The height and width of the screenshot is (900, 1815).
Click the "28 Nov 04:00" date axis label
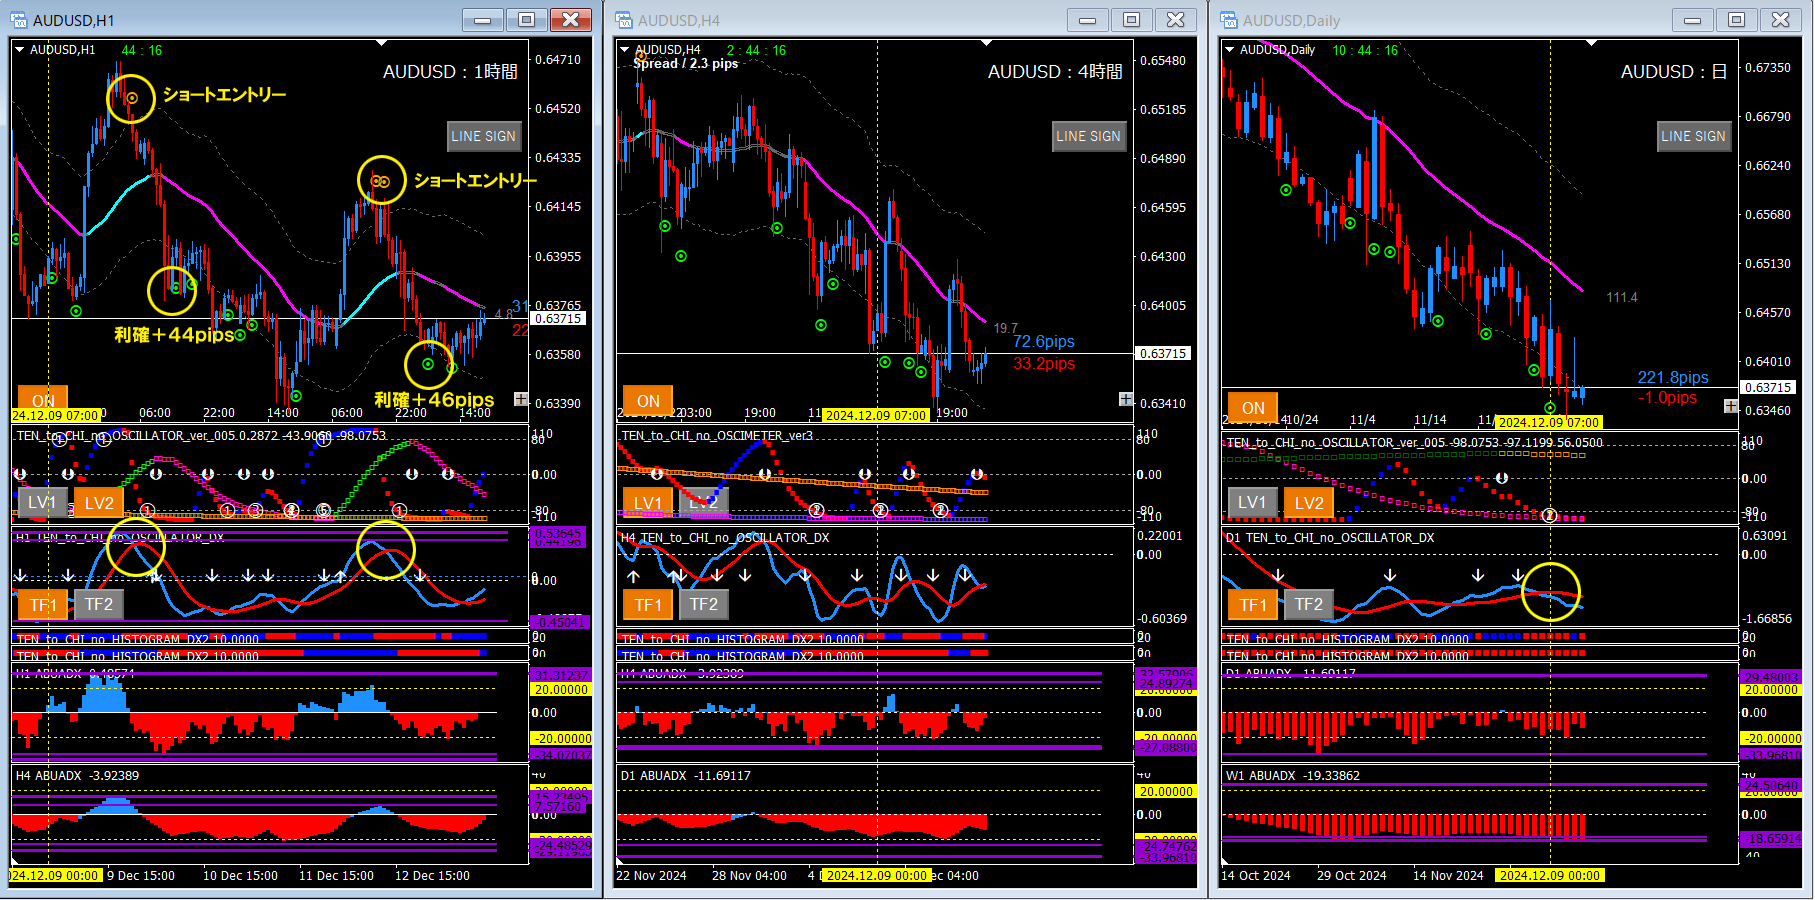pyautogui.click(x=749, y=876)
